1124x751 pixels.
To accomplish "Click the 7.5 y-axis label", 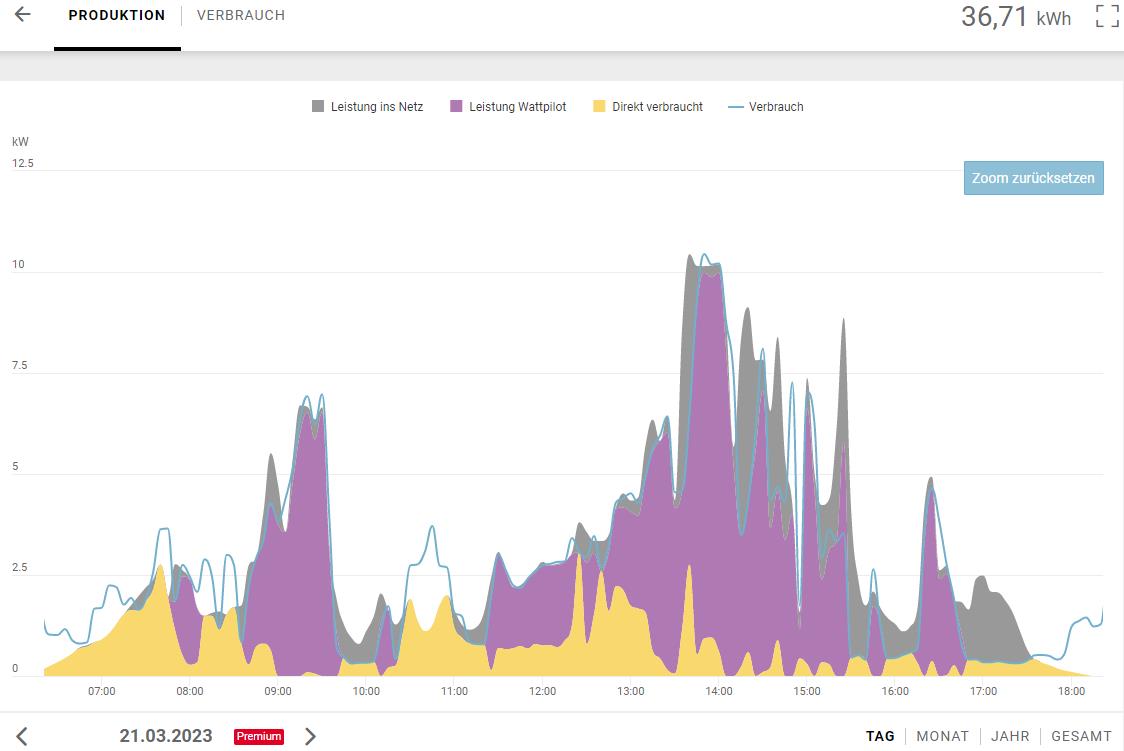I will tap(19, 365).
